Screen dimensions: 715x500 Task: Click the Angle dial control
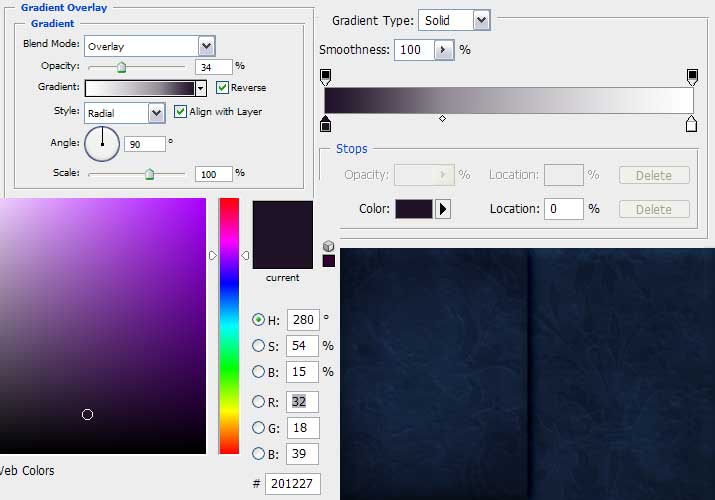click(x=101, y=143)
